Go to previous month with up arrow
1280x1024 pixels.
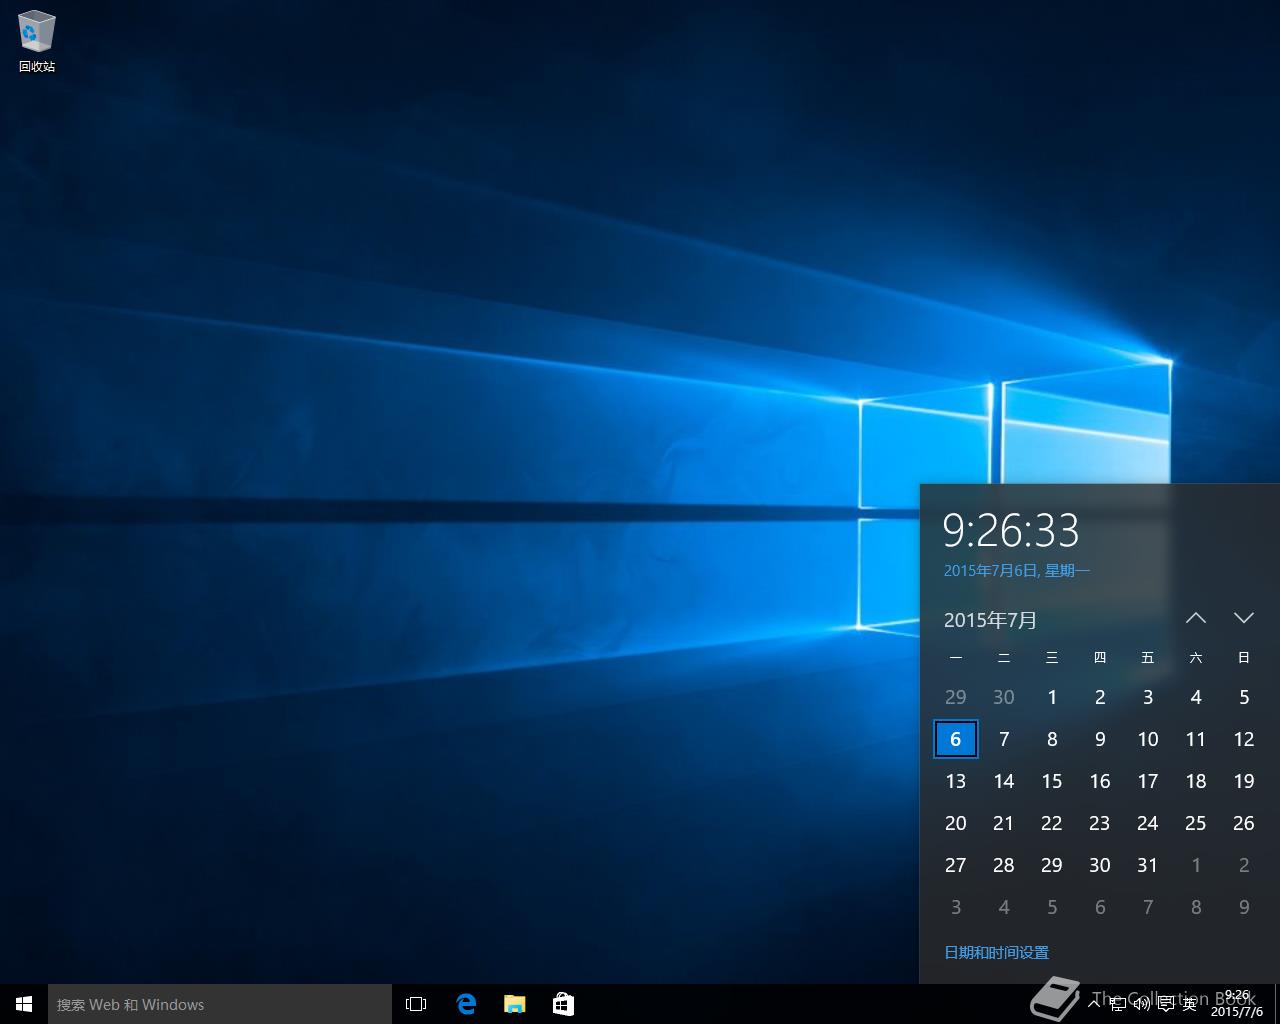[x=1196, y=618]
